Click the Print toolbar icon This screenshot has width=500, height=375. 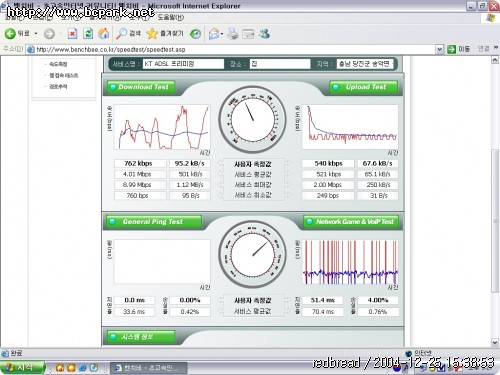(x=233, y=34)
